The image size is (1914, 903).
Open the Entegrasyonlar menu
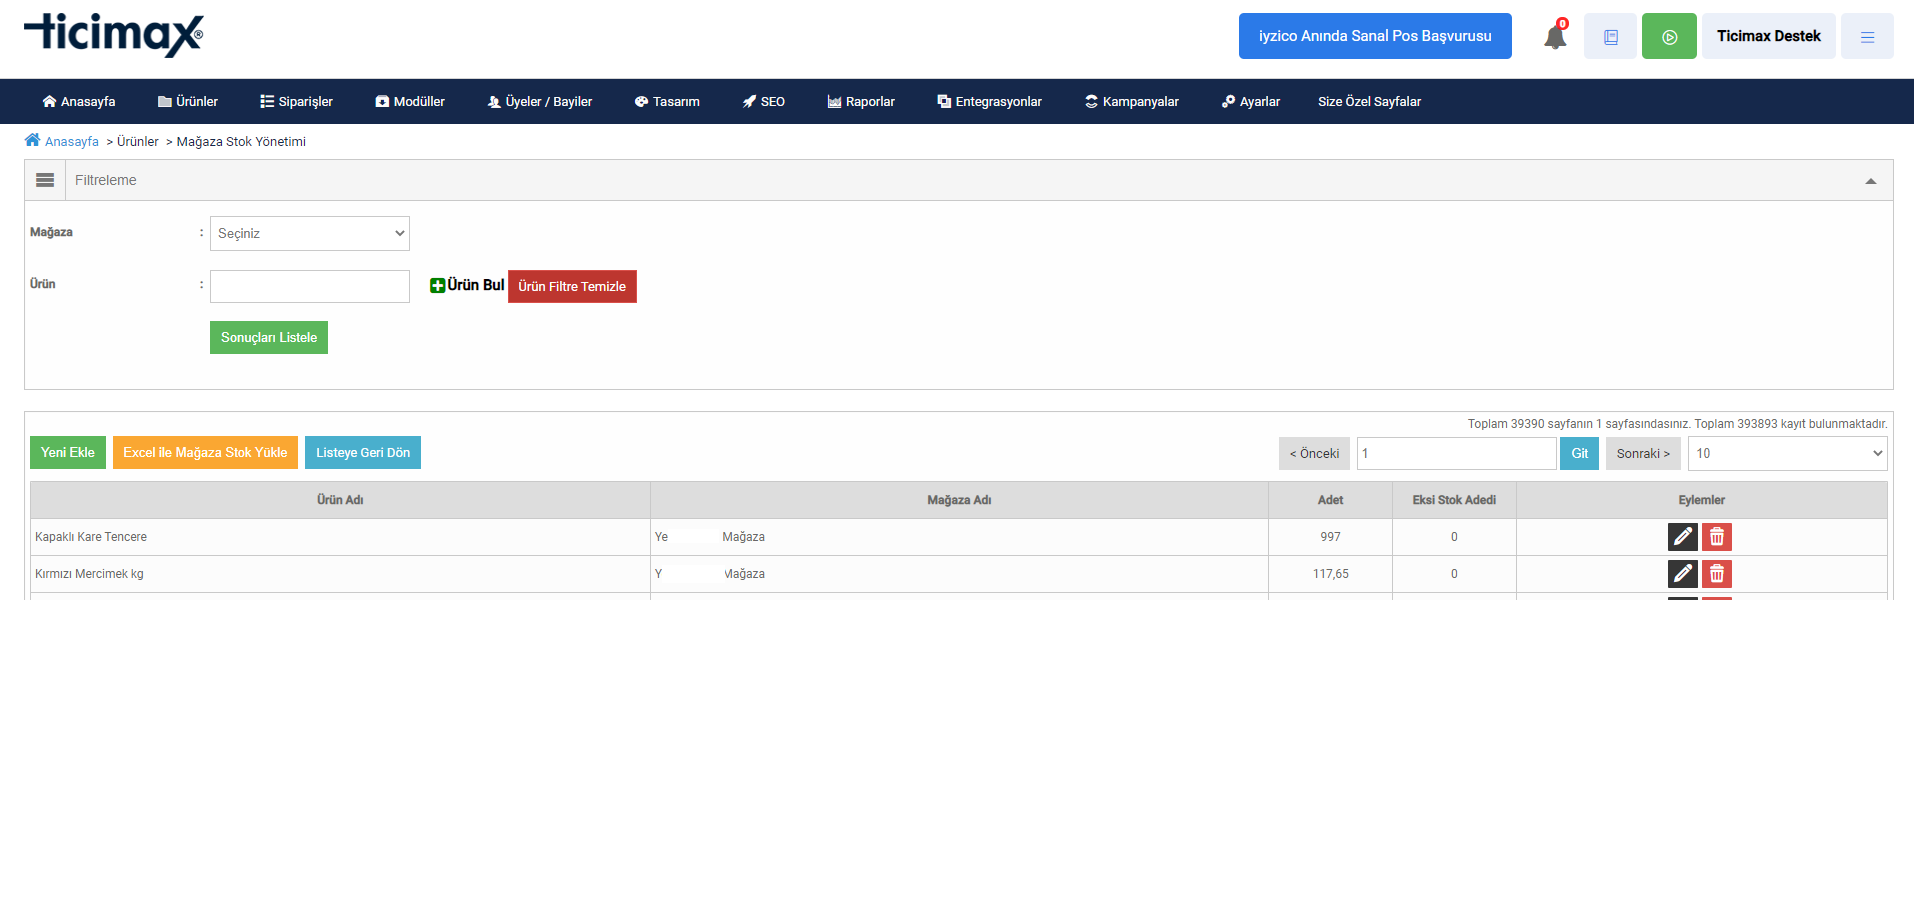(990, 102)
